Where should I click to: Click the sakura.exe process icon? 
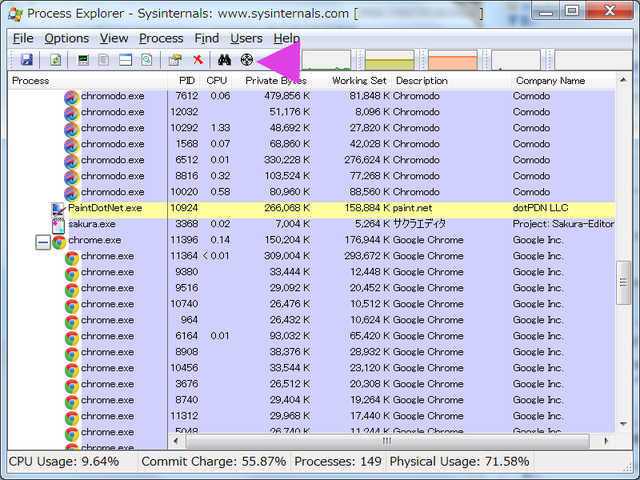click(x=58, y=225)
